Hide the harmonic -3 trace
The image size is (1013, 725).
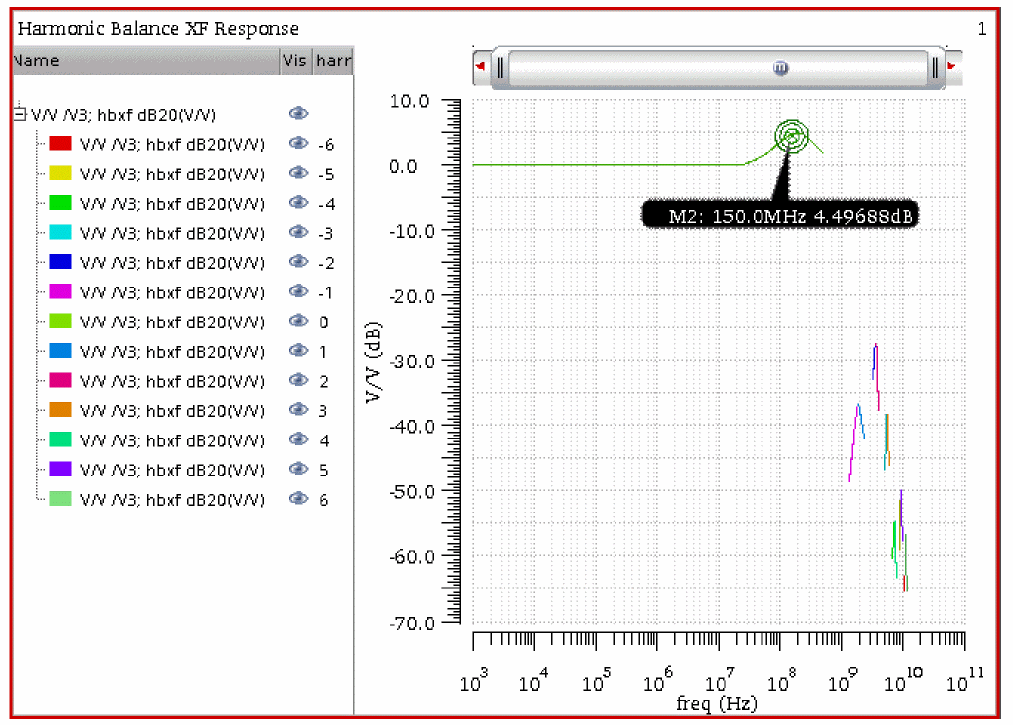tap(298, 232)
